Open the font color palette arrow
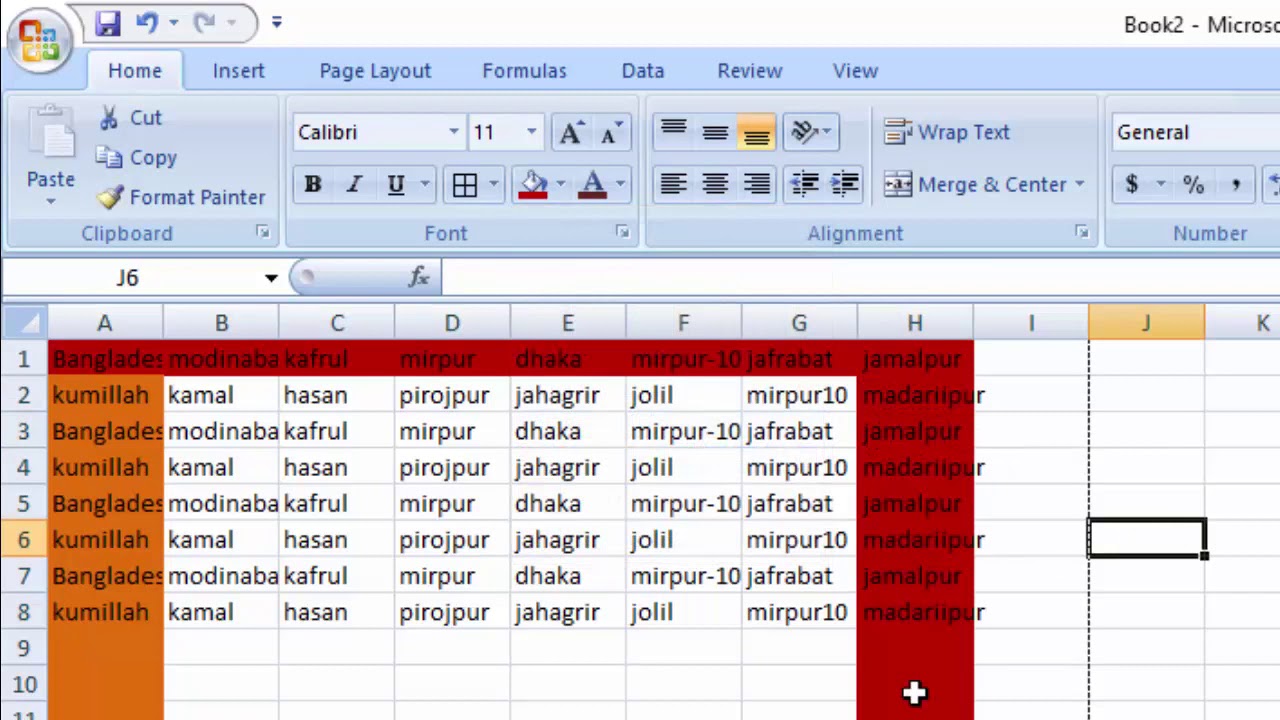Viewport: 1280px width, 720px height. point(621,185)
